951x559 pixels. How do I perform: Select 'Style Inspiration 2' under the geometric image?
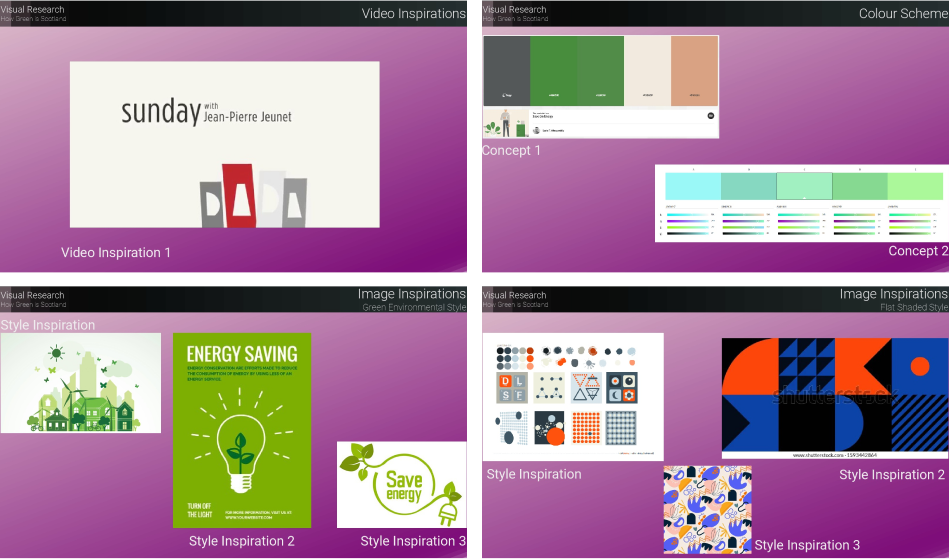(x=892, y=475)
